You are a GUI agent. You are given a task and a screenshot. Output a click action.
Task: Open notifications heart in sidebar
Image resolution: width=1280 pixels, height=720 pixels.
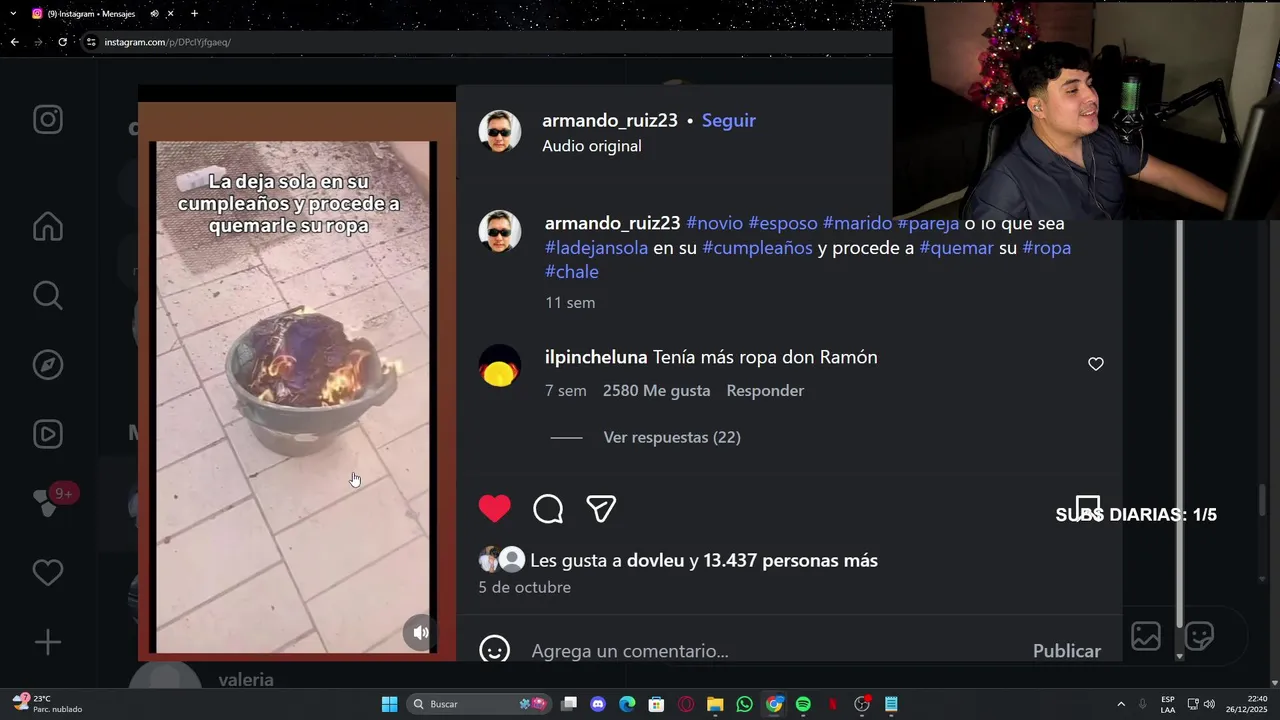tap(48, 573)
